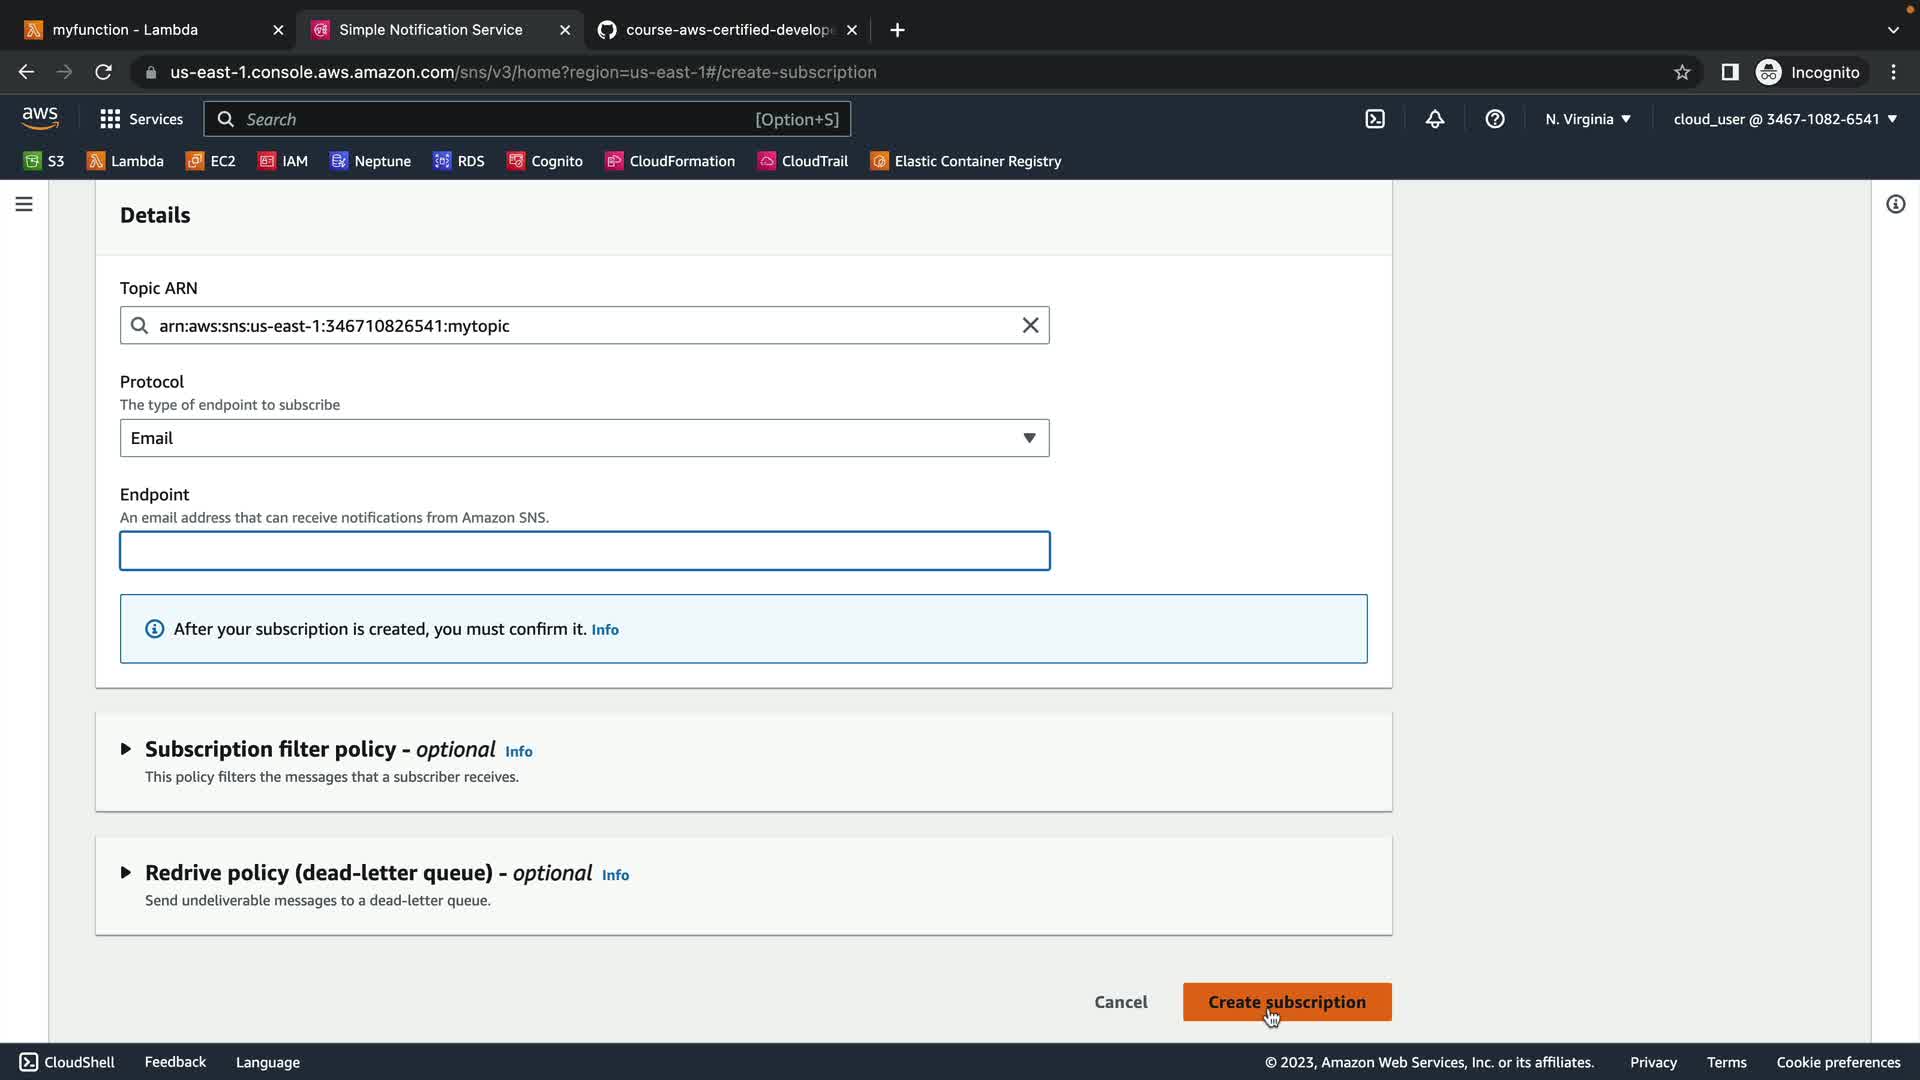
Task: Click the notifications bell icon
Action: pos(1435,119)
